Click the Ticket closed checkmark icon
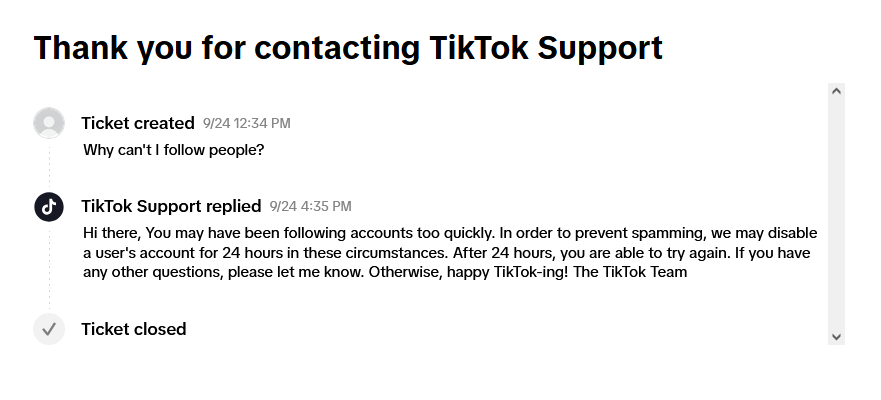 point(49,329)
